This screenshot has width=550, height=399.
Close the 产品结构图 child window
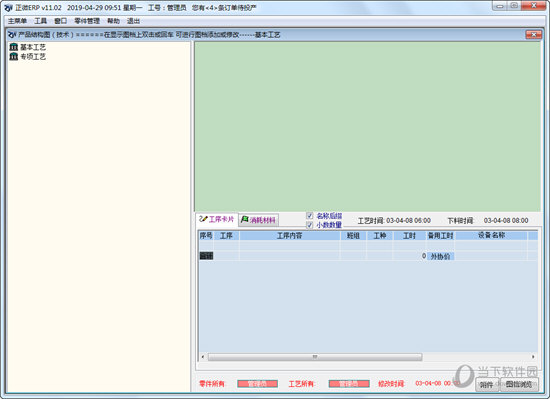[534, 34]
